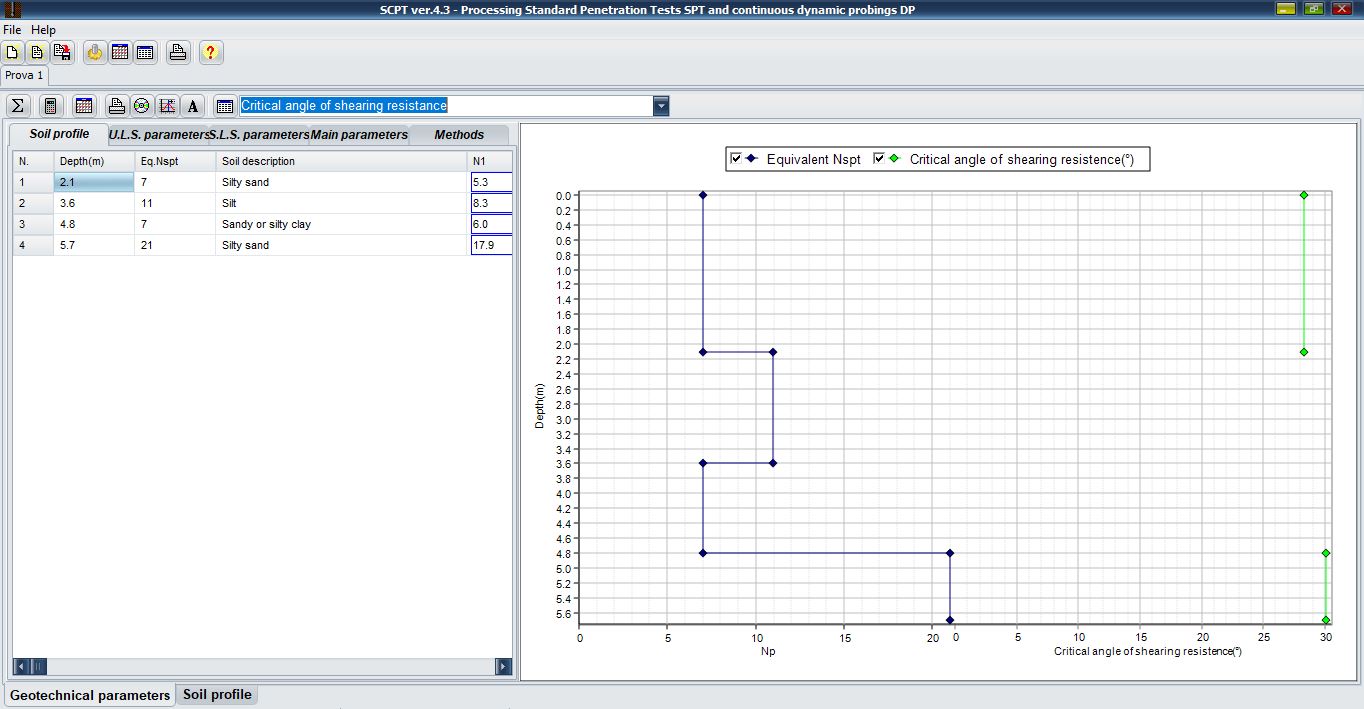Switch to the U.L.S. parameters tab
1364x709 pixels.
click(x=158, y=135)
